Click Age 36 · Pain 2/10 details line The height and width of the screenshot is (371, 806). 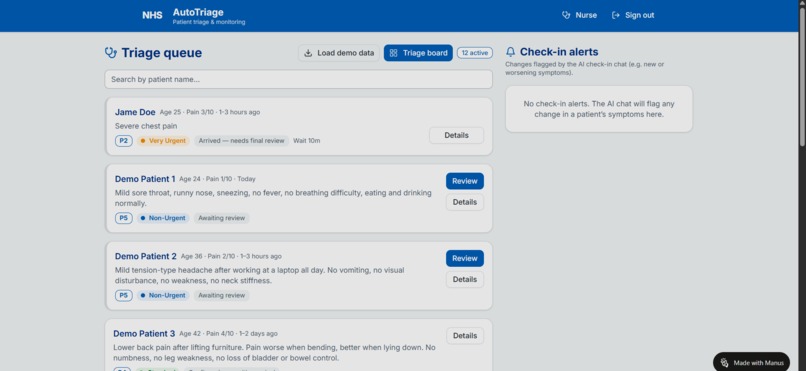231,256
